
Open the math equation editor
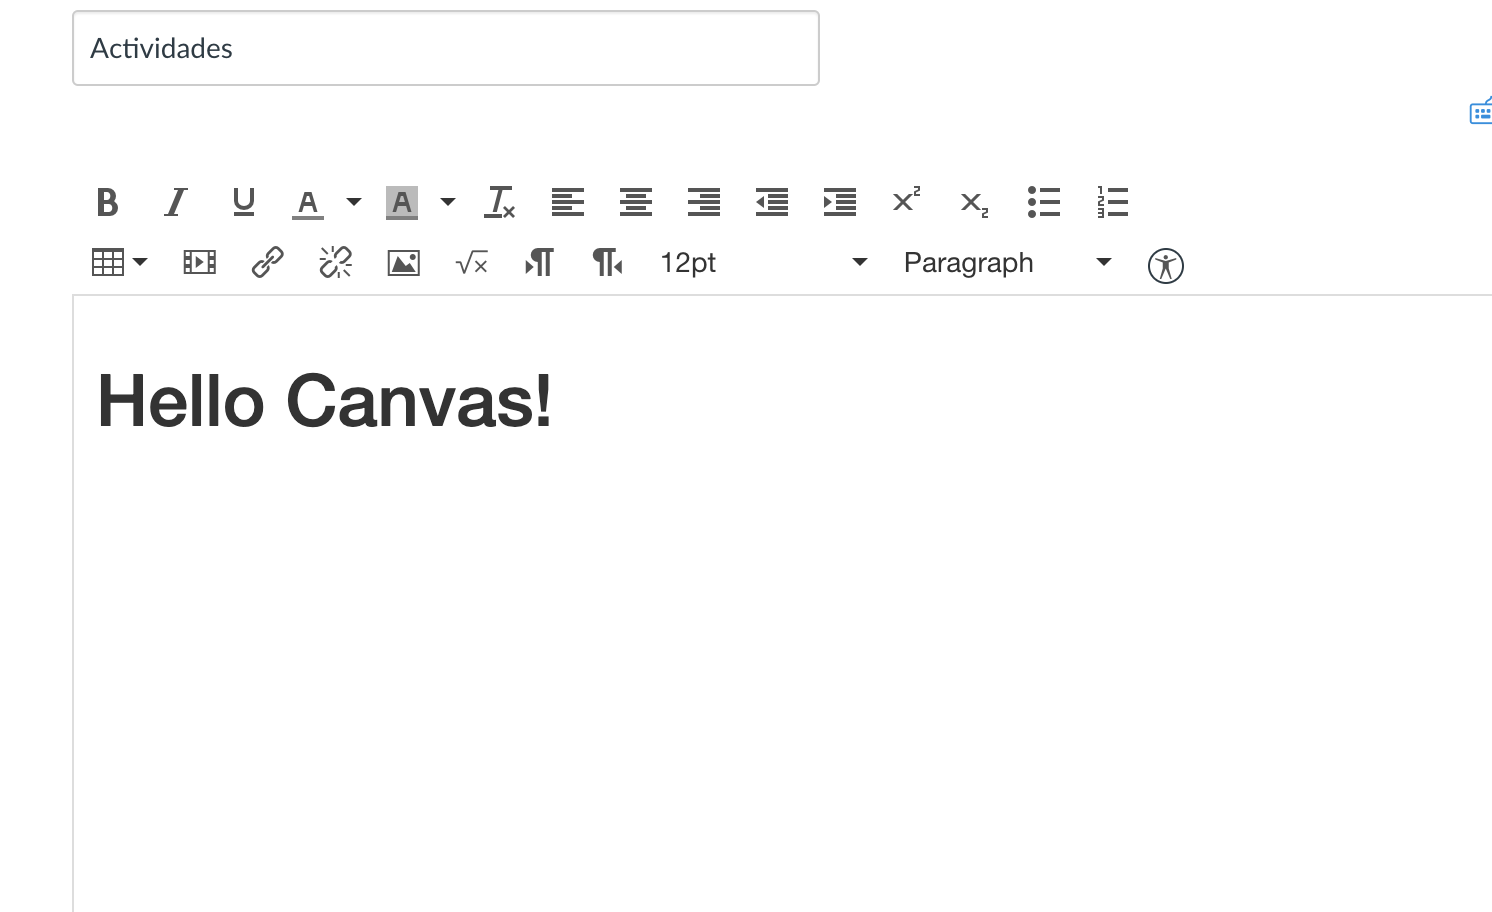(471, 262)
